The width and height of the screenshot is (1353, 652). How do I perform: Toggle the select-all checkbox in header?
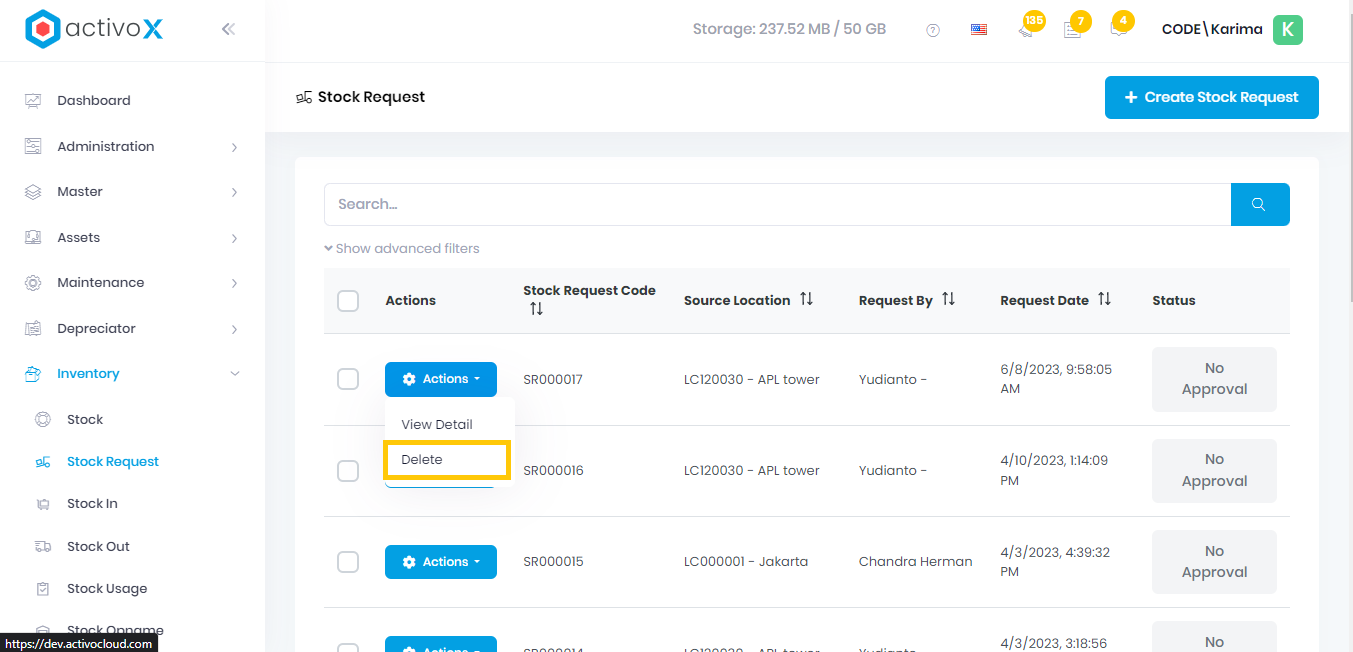pyautogui.click(x=348, y=300)
